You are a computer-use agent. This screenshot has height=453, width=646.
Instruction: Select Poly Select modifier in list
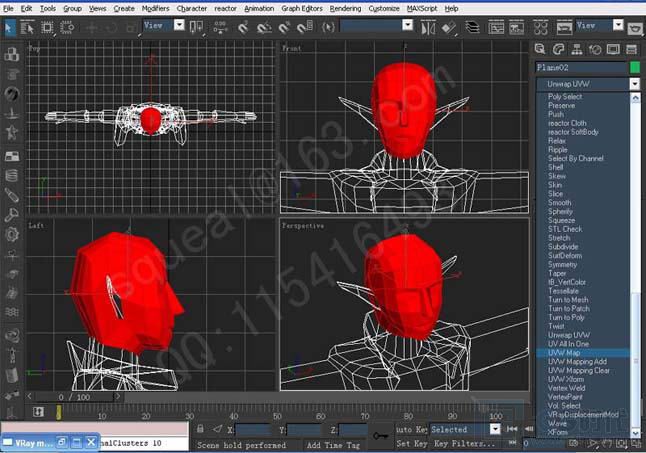coord(583,97)
